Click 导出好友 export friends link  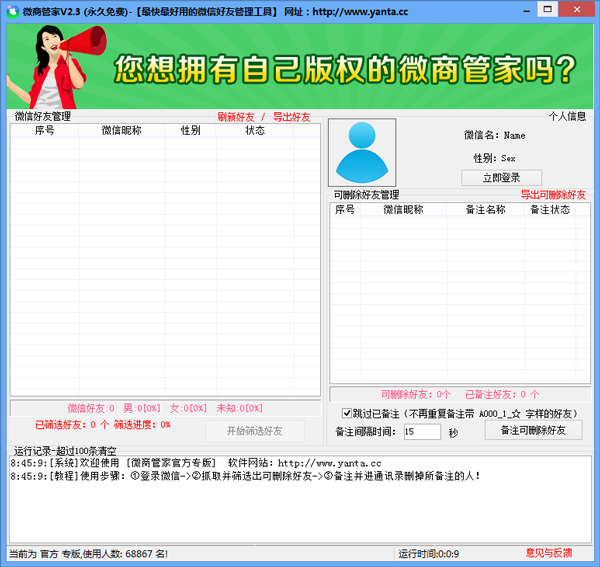pos(292,117)
